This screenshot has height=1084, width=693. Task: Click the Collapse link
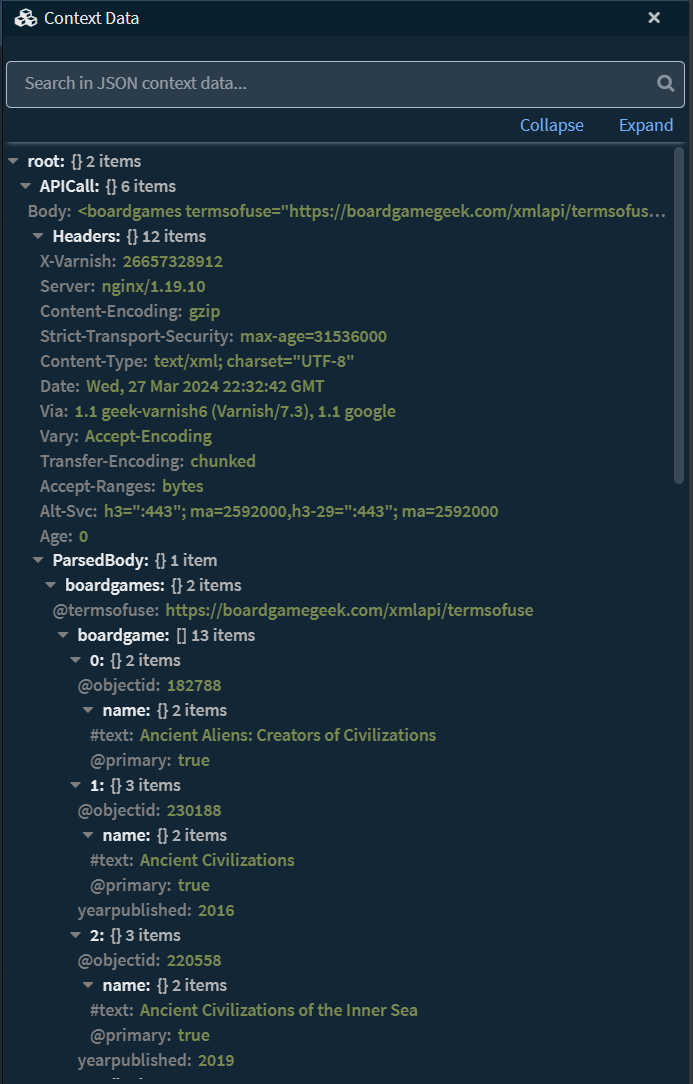(551, 125)
